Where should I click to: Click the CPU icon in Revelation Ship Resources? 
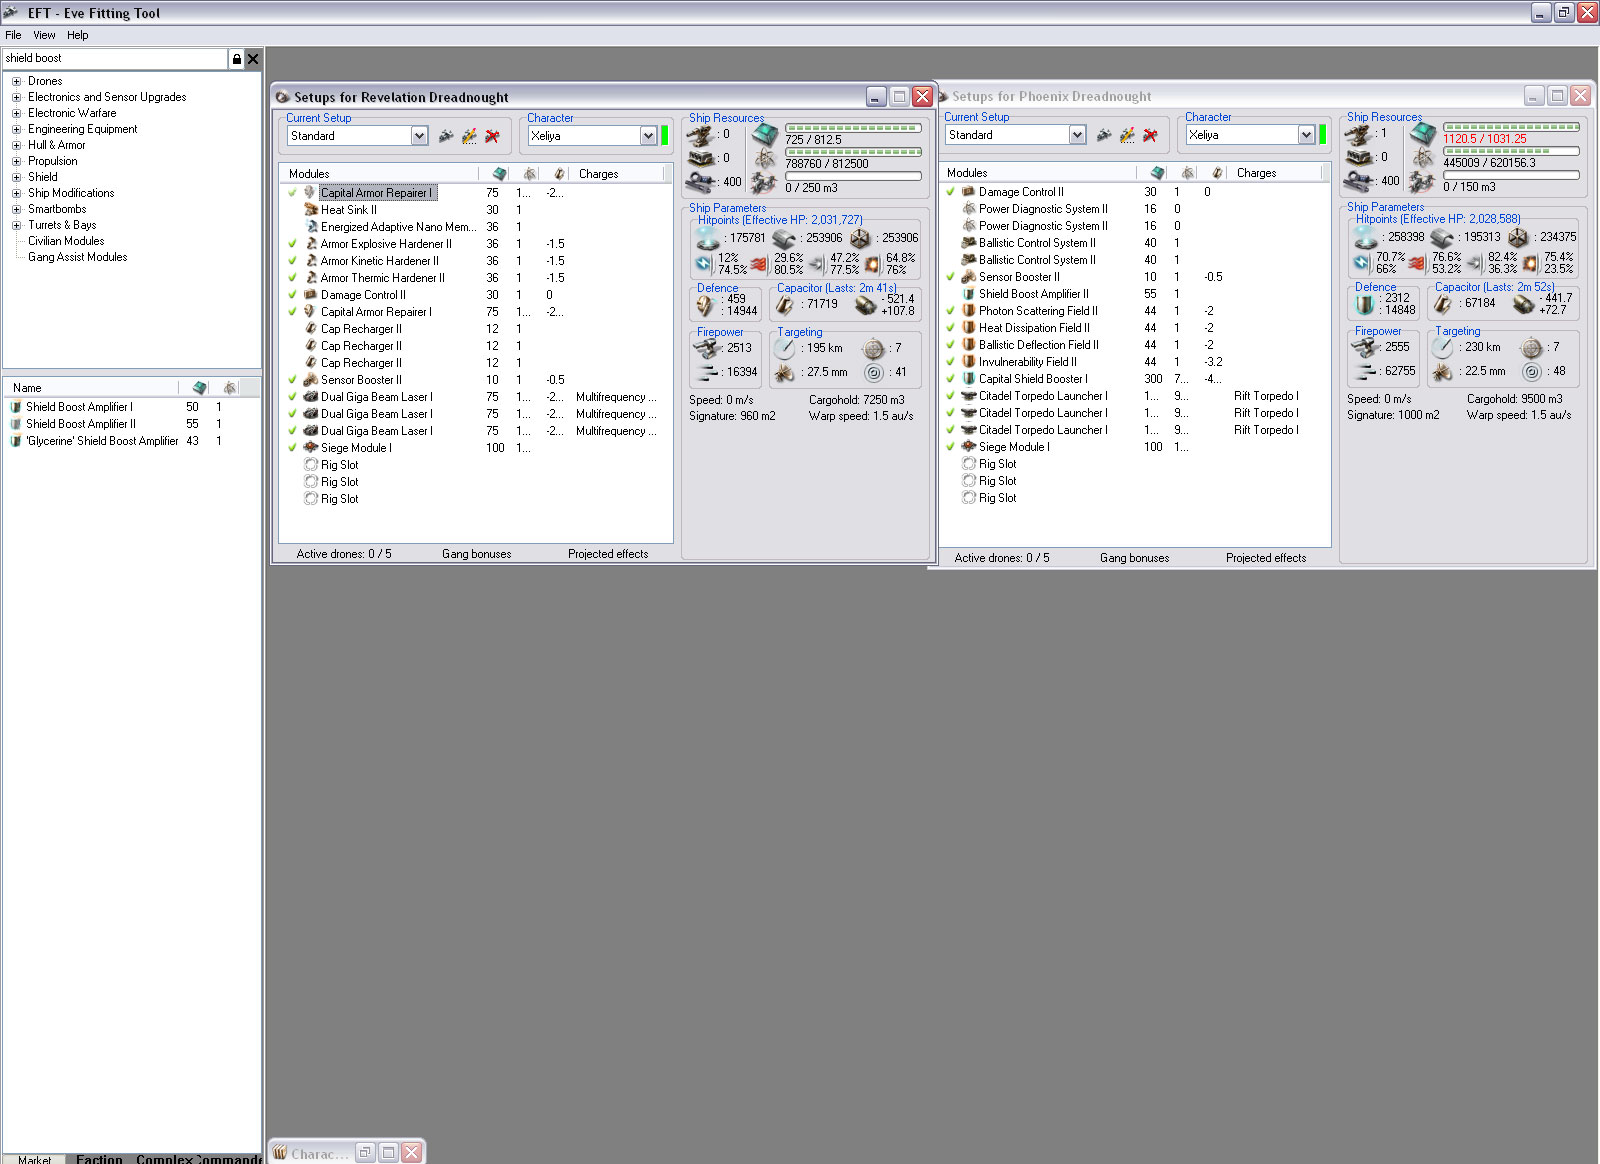click(765, 135)
